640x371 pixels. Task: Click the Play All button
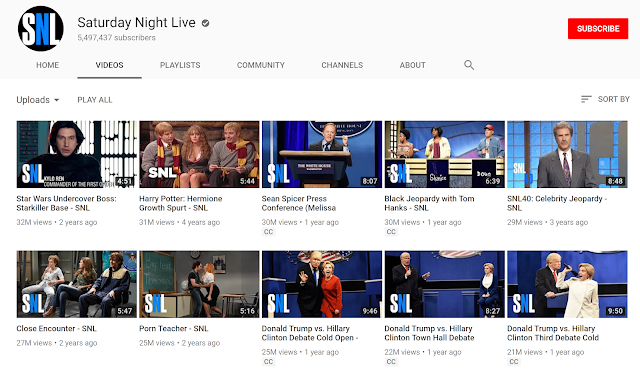coord(95,100)
